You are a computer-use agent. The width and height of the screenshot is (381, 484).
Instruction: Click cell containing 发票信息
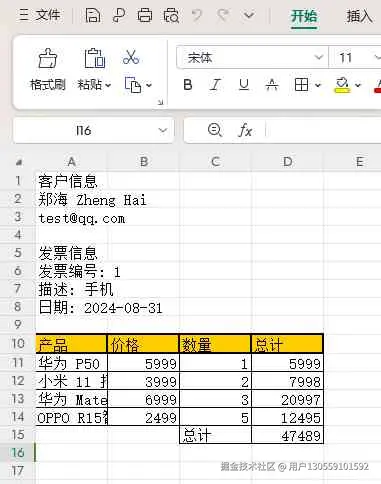[71, 253]
